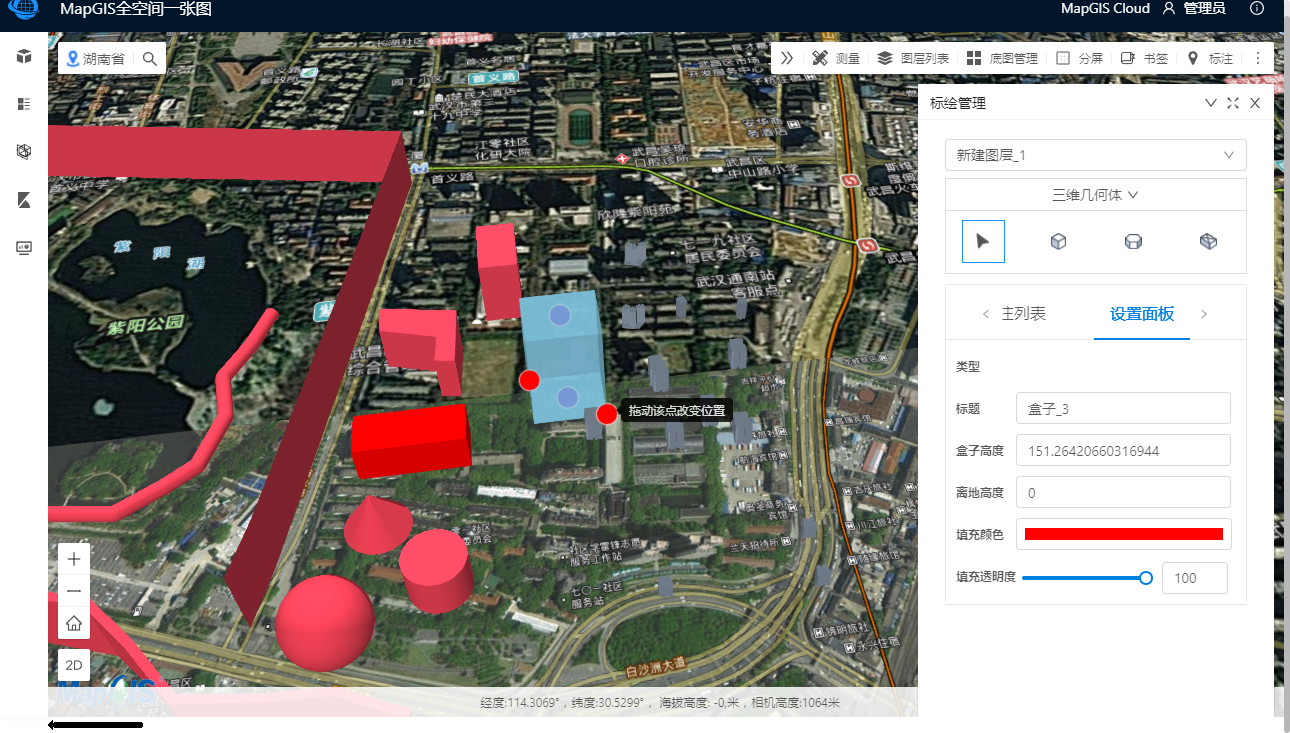This screenshot has width=1290, height=733.
Task: Open the 新建图层_1 layer dropdown
Action: (x=1096, y=155)
